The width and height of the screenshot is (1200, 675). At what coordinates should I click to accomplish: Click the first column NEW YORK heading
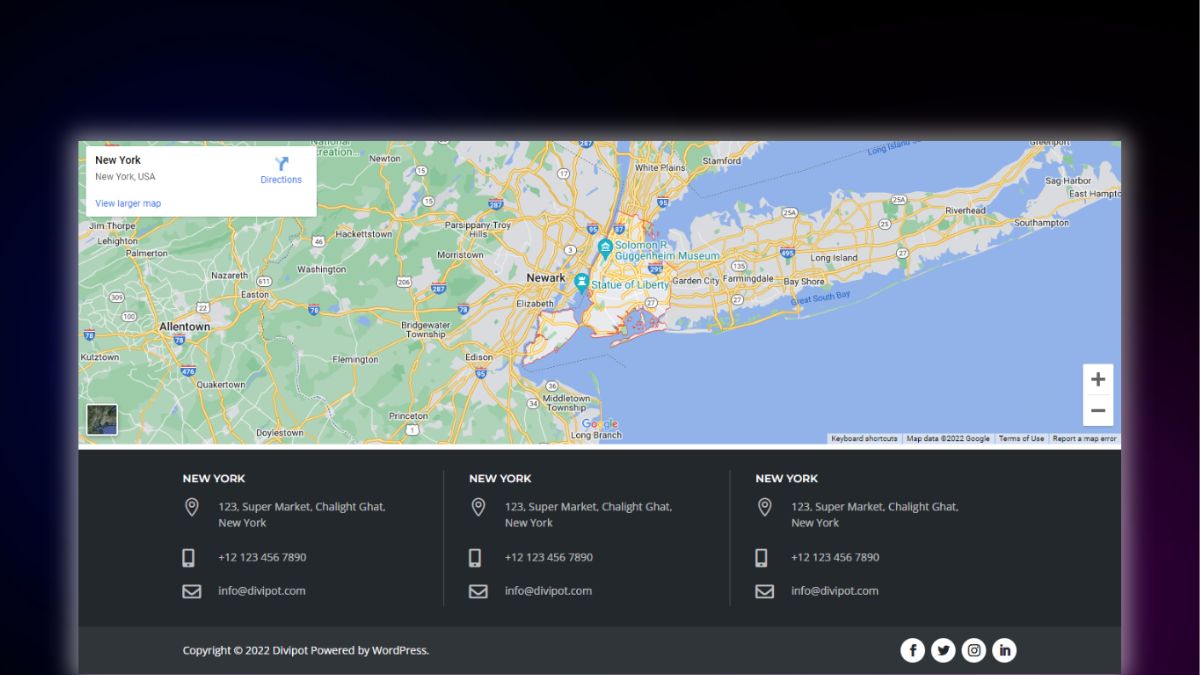pos(214,478)
